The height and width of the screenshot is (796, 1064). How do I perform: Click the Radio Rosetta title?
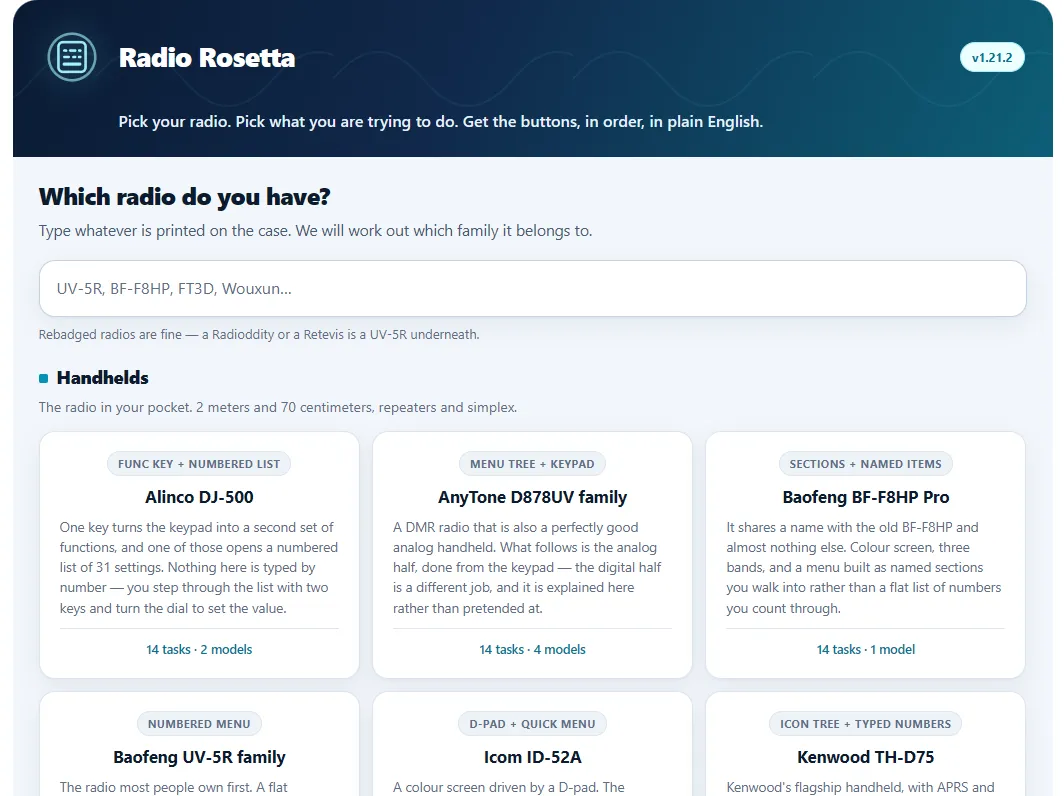(207, 58)
